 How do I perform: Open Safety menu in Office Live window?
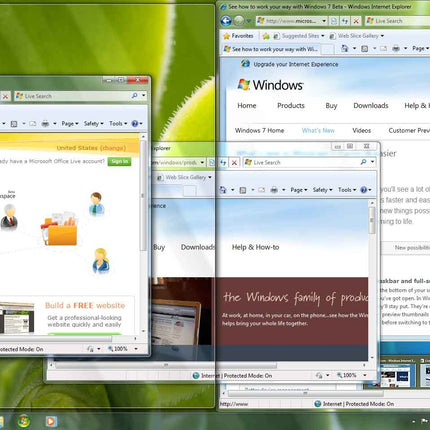pyautogui.click(x=94, y=124)
